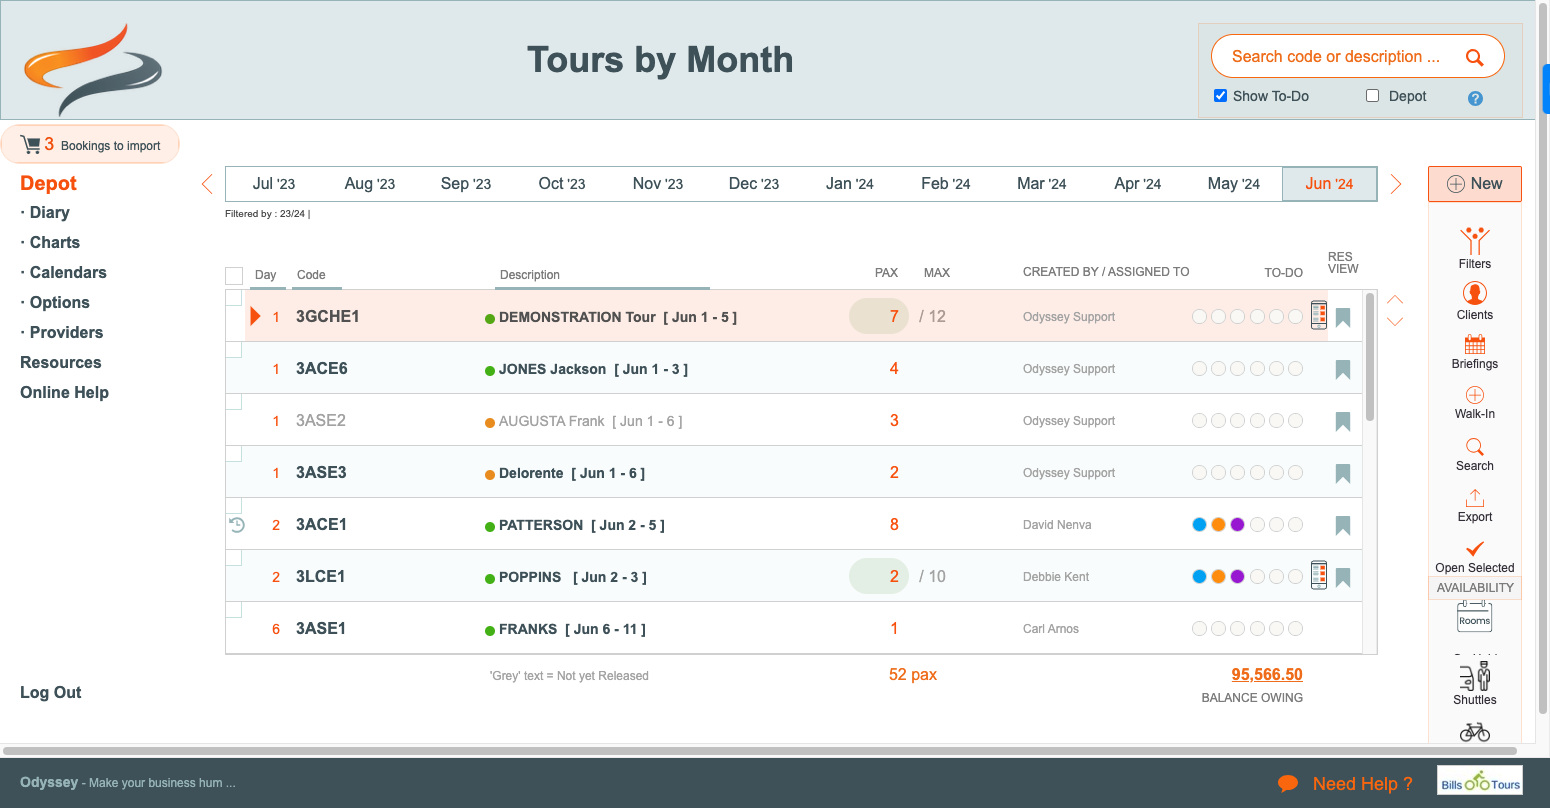
Task: Open the Diary menu item
Action: (x=49, y=212)
